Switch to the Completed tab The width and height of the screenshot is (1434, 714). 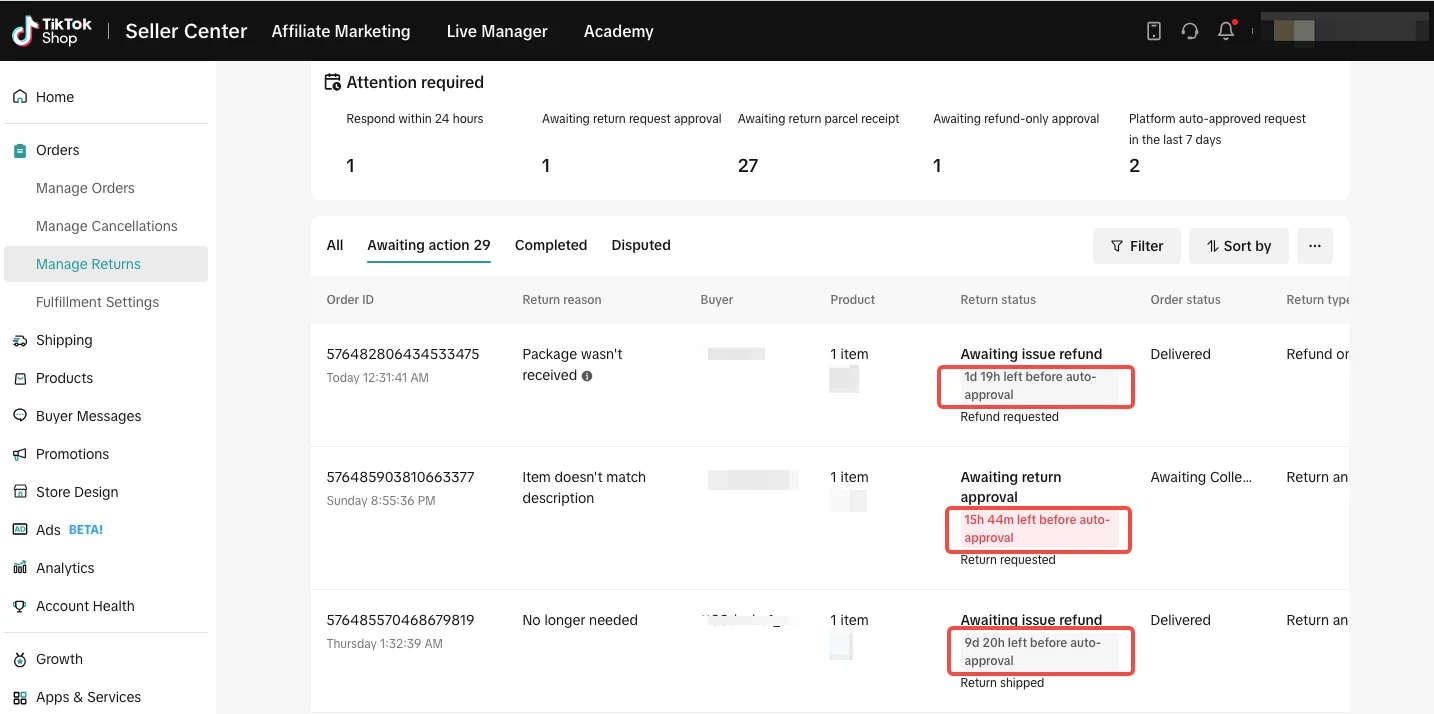[x=550, y=245]
